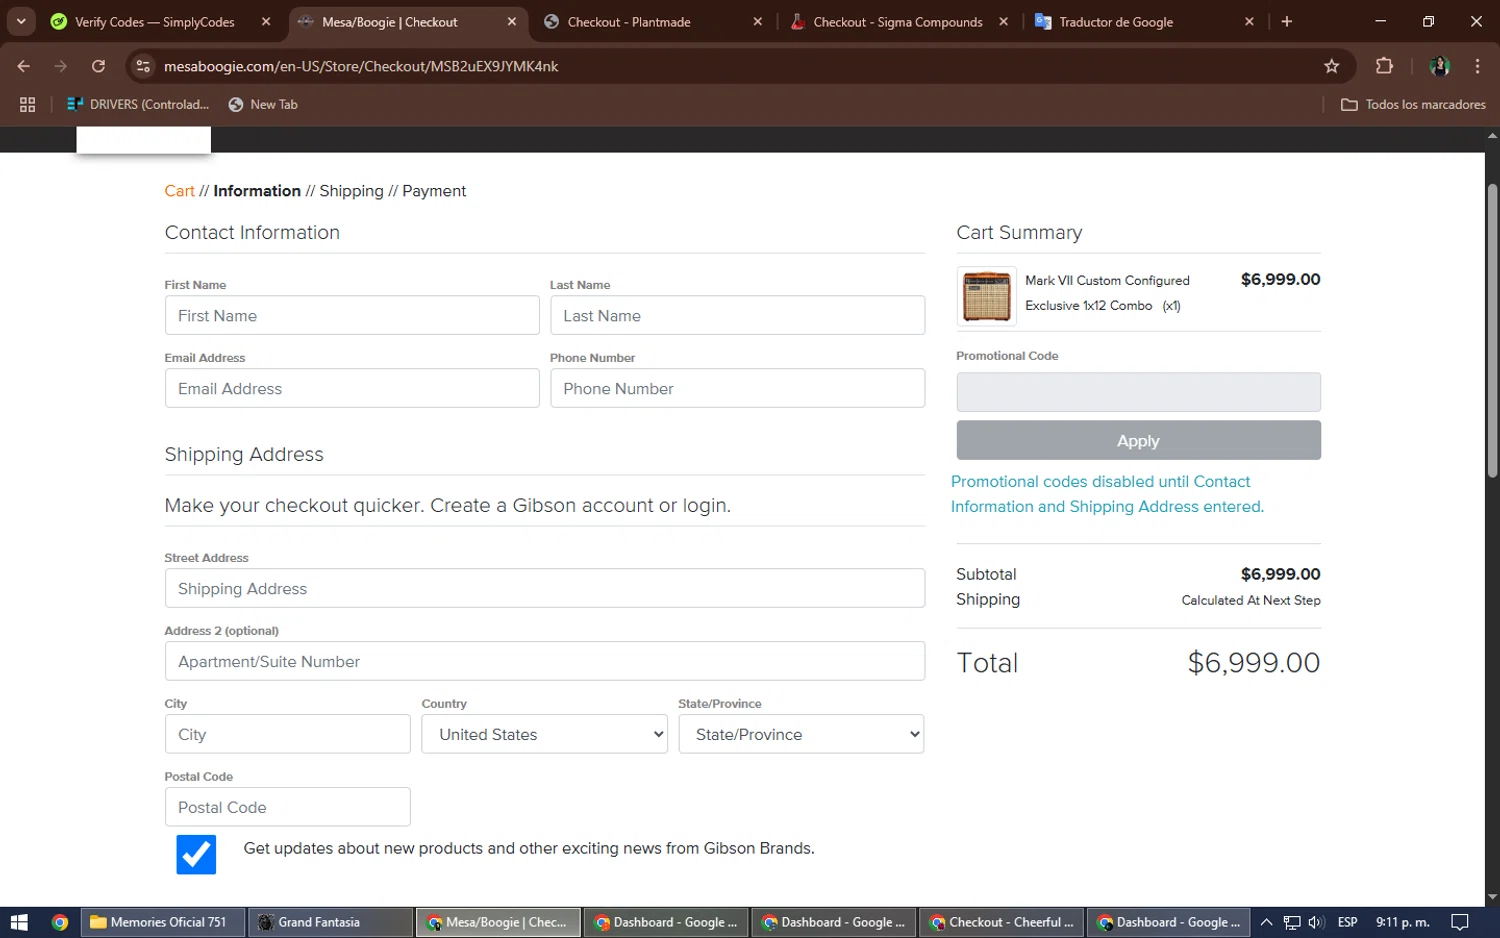
Task: Open the New Tab bookmark
Action: click(x=263, y=104)
